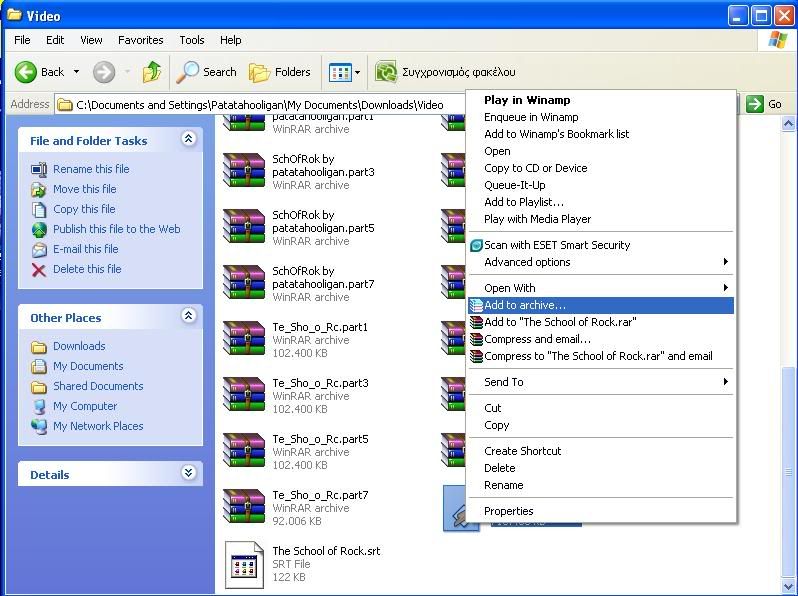Viewport: 798px width, 596px height.
Task: Click the Back navigation arrow icon
Action: tap(27, 72)
